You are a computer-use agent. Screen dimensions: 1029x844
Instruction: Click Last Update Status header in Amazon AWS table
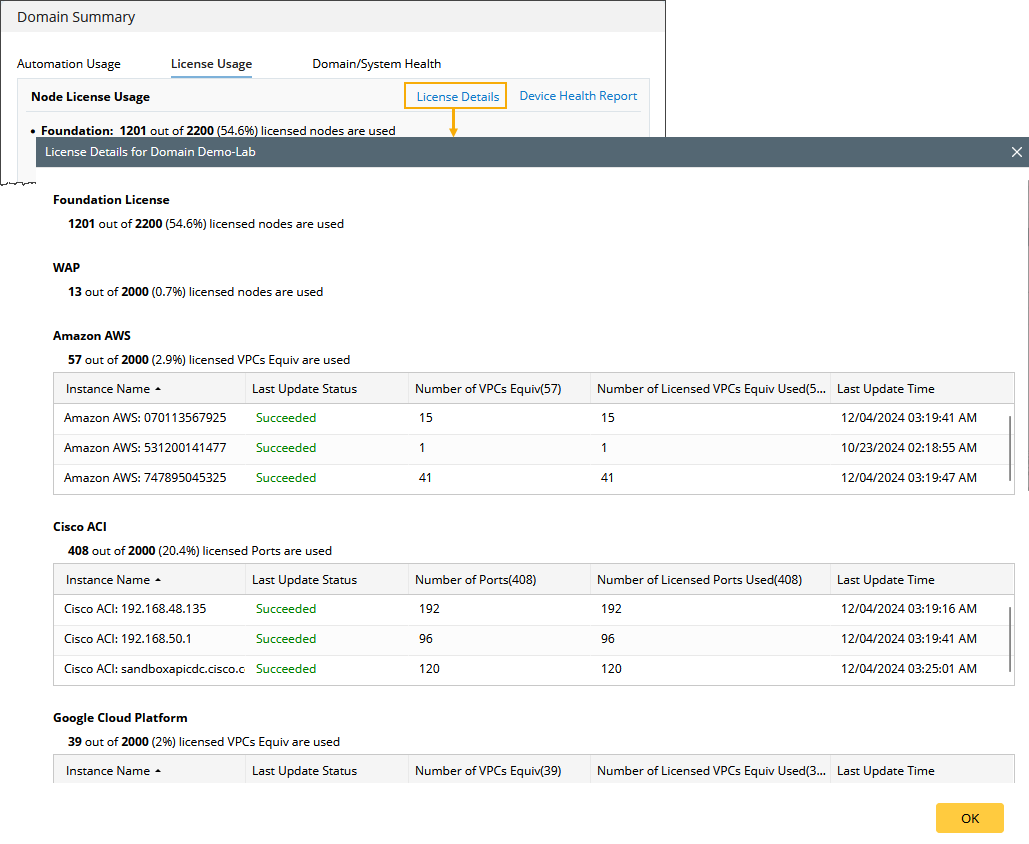(x=304, y=389)
